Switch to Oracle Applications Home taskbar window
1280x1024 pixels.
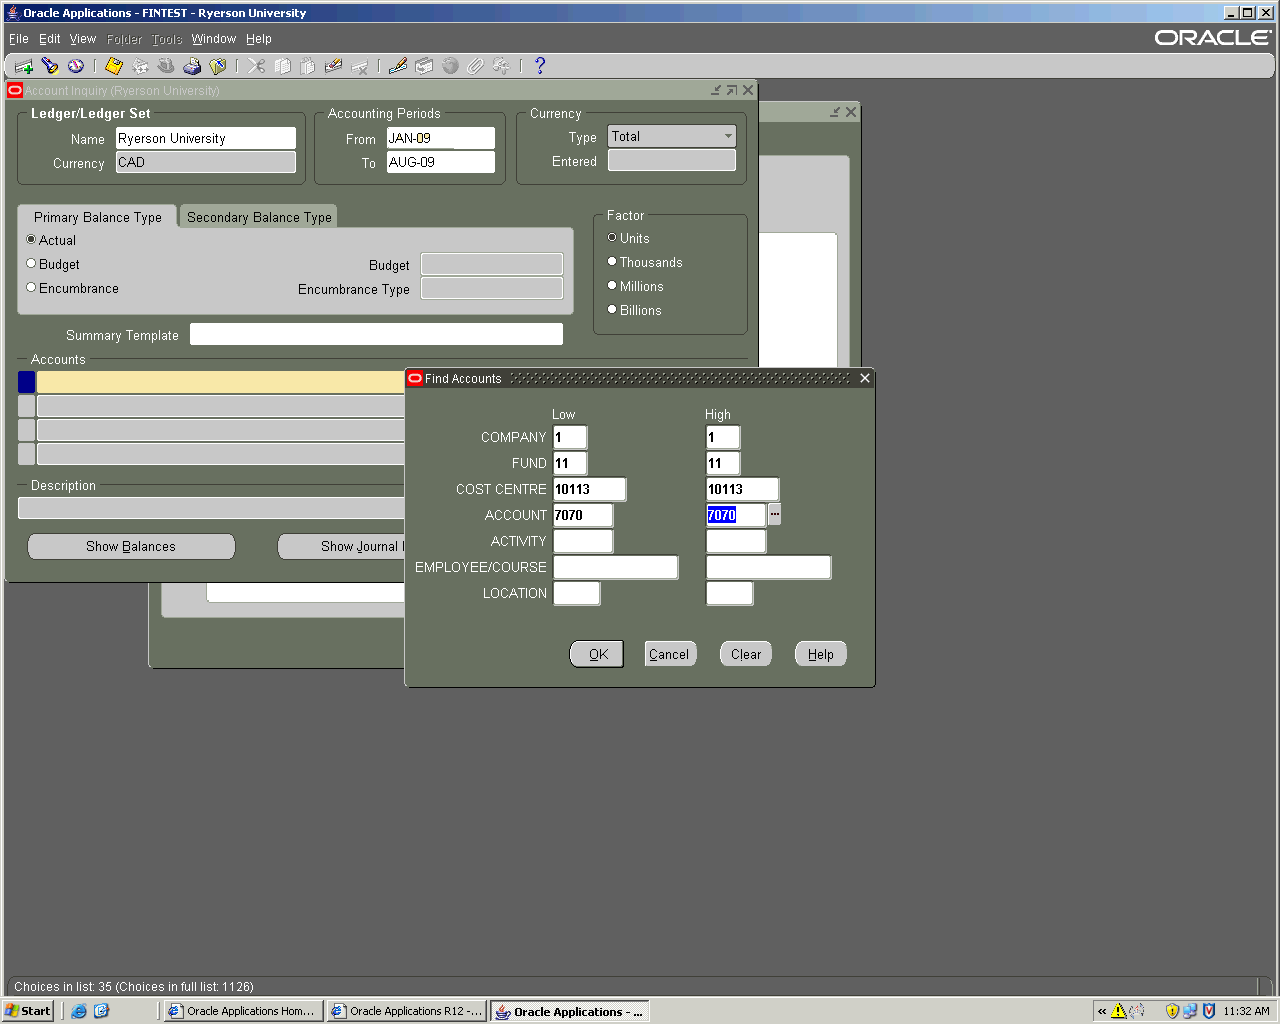click(242, 1011)
